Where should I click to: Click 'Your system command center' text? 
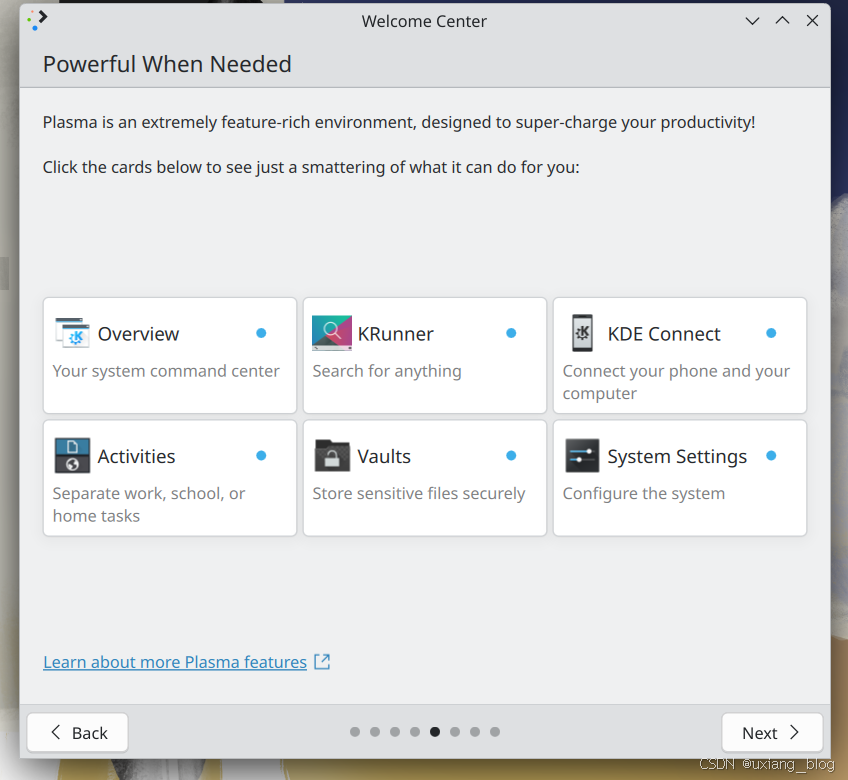pos(166,371)
